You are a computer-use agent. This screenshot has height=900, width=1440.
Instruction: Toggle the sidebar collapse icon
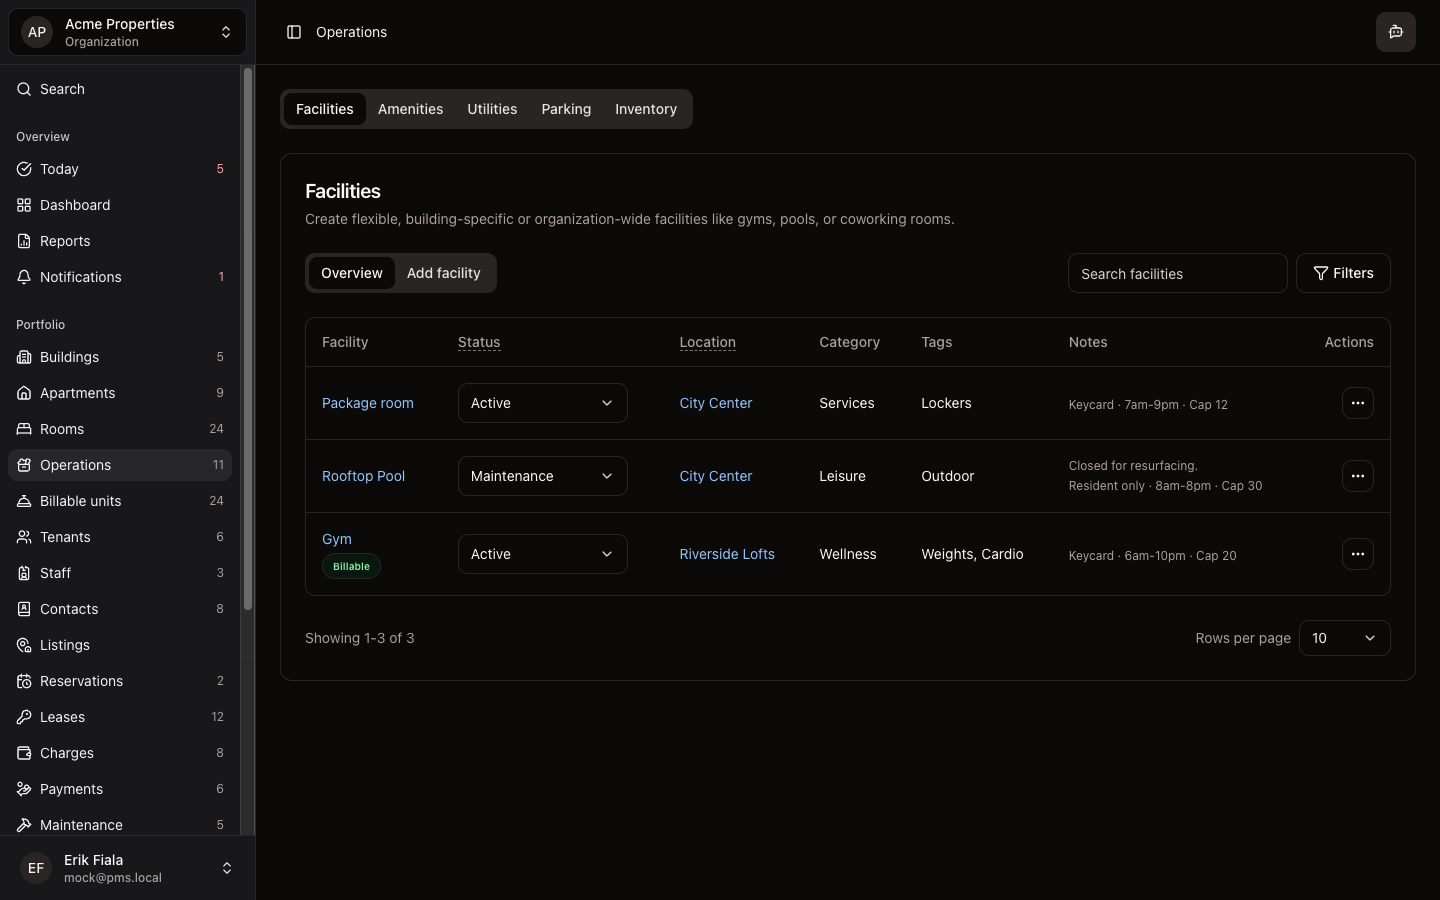coord(294,32)
